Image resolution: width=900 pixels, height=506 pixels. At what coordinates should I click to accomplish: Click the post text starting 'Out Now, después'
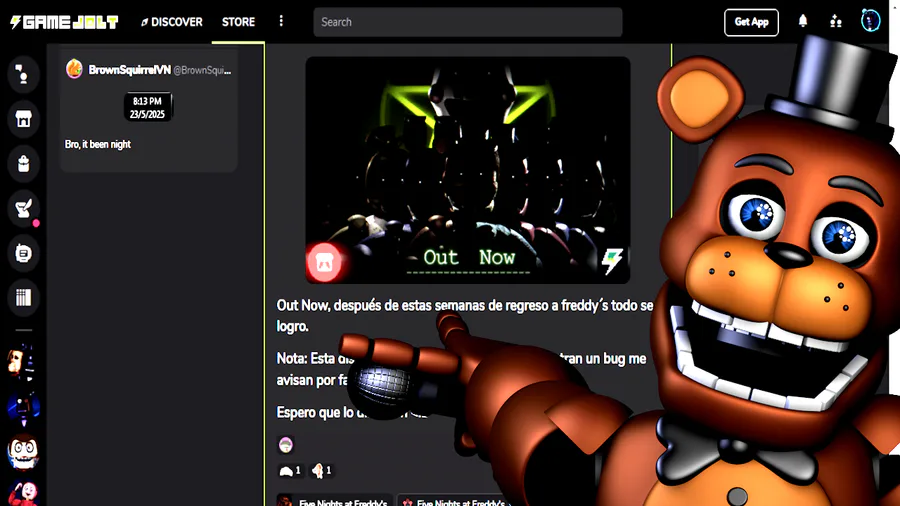pyautogui.click(x=465, y=316)
